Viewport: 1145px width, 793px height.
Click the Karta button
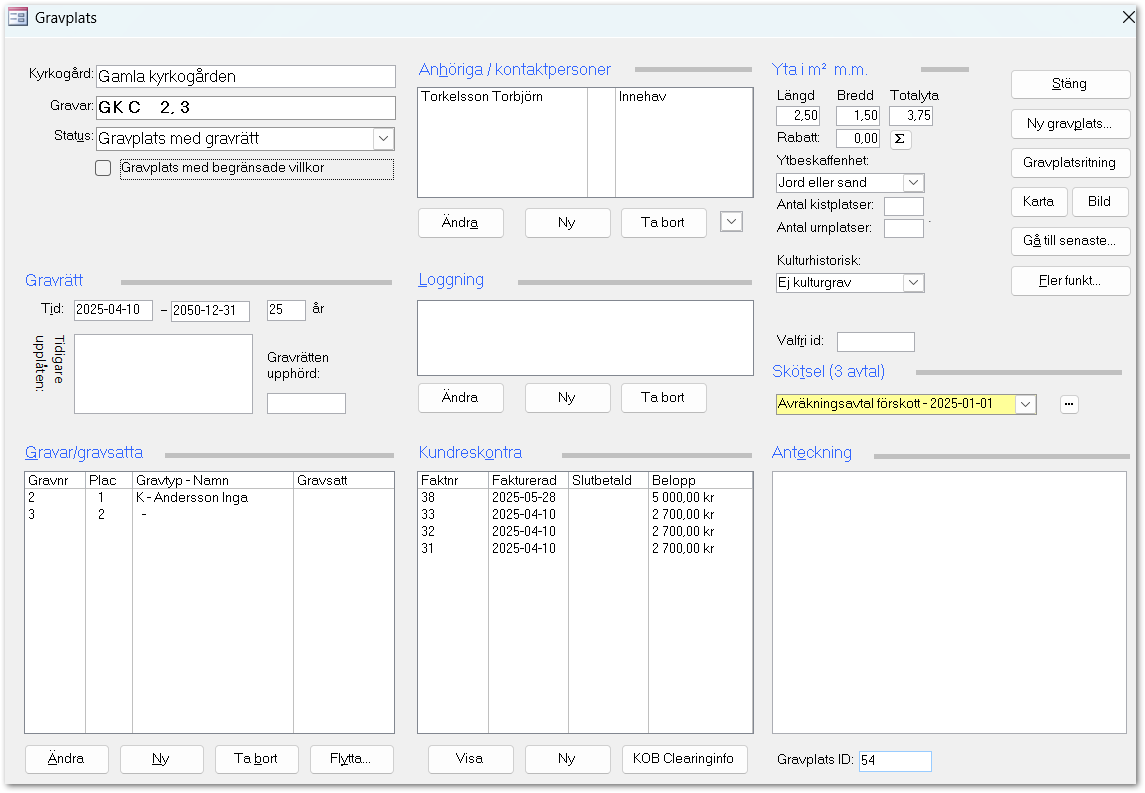[1039, 201]
